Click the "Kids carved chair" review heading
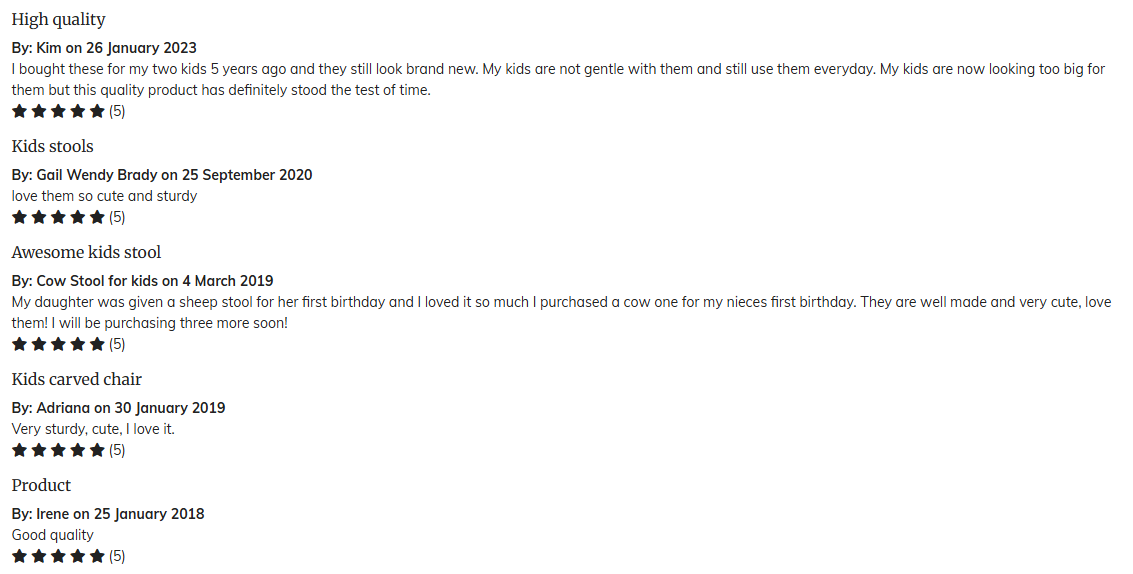 (76, 380)
